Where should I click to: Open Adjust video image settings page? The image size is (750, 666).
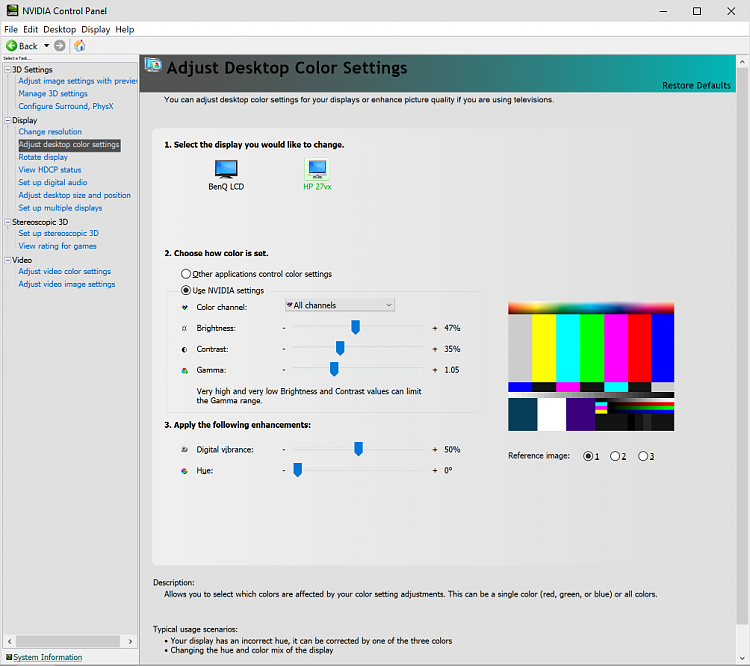tap(67, 284)
